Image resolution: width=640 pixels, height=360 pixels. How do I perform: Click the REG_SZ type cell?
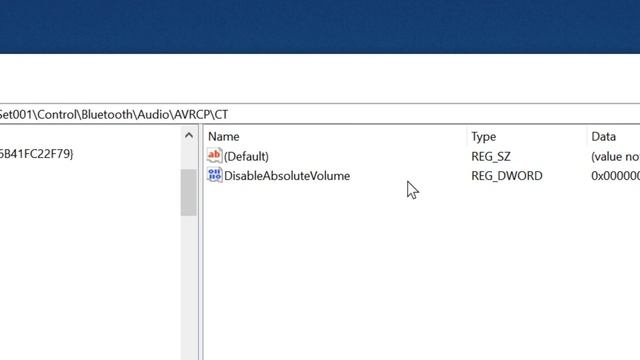(491, 156)
